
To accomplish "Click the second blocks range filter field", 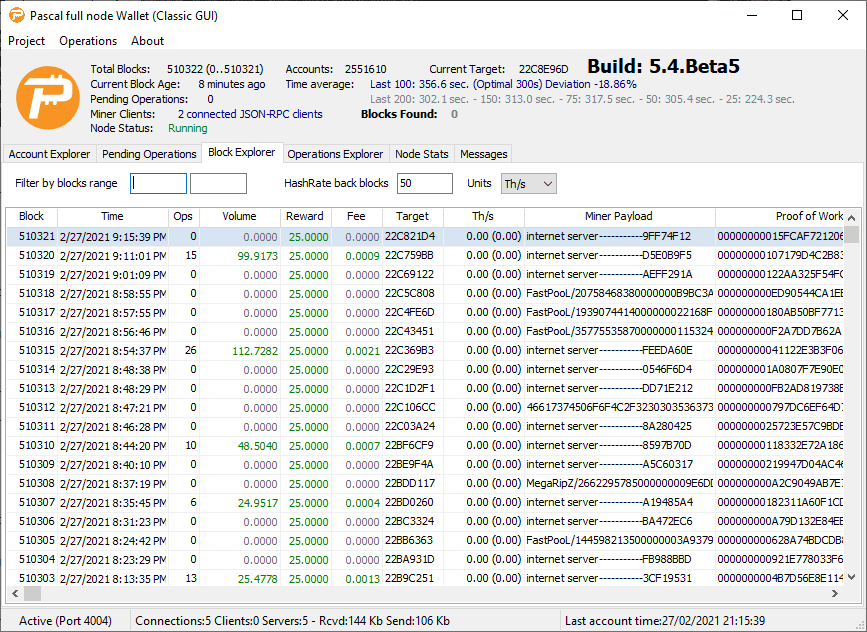I will tap(218, 184).
